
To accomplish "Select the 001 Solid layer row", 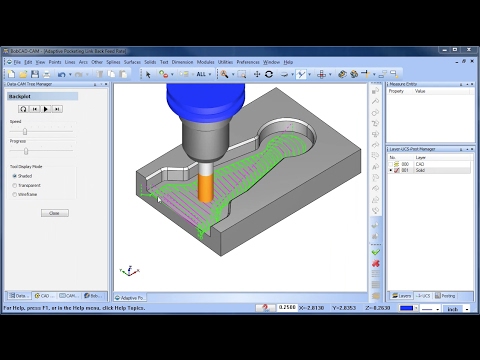I will tap(430, 170).
